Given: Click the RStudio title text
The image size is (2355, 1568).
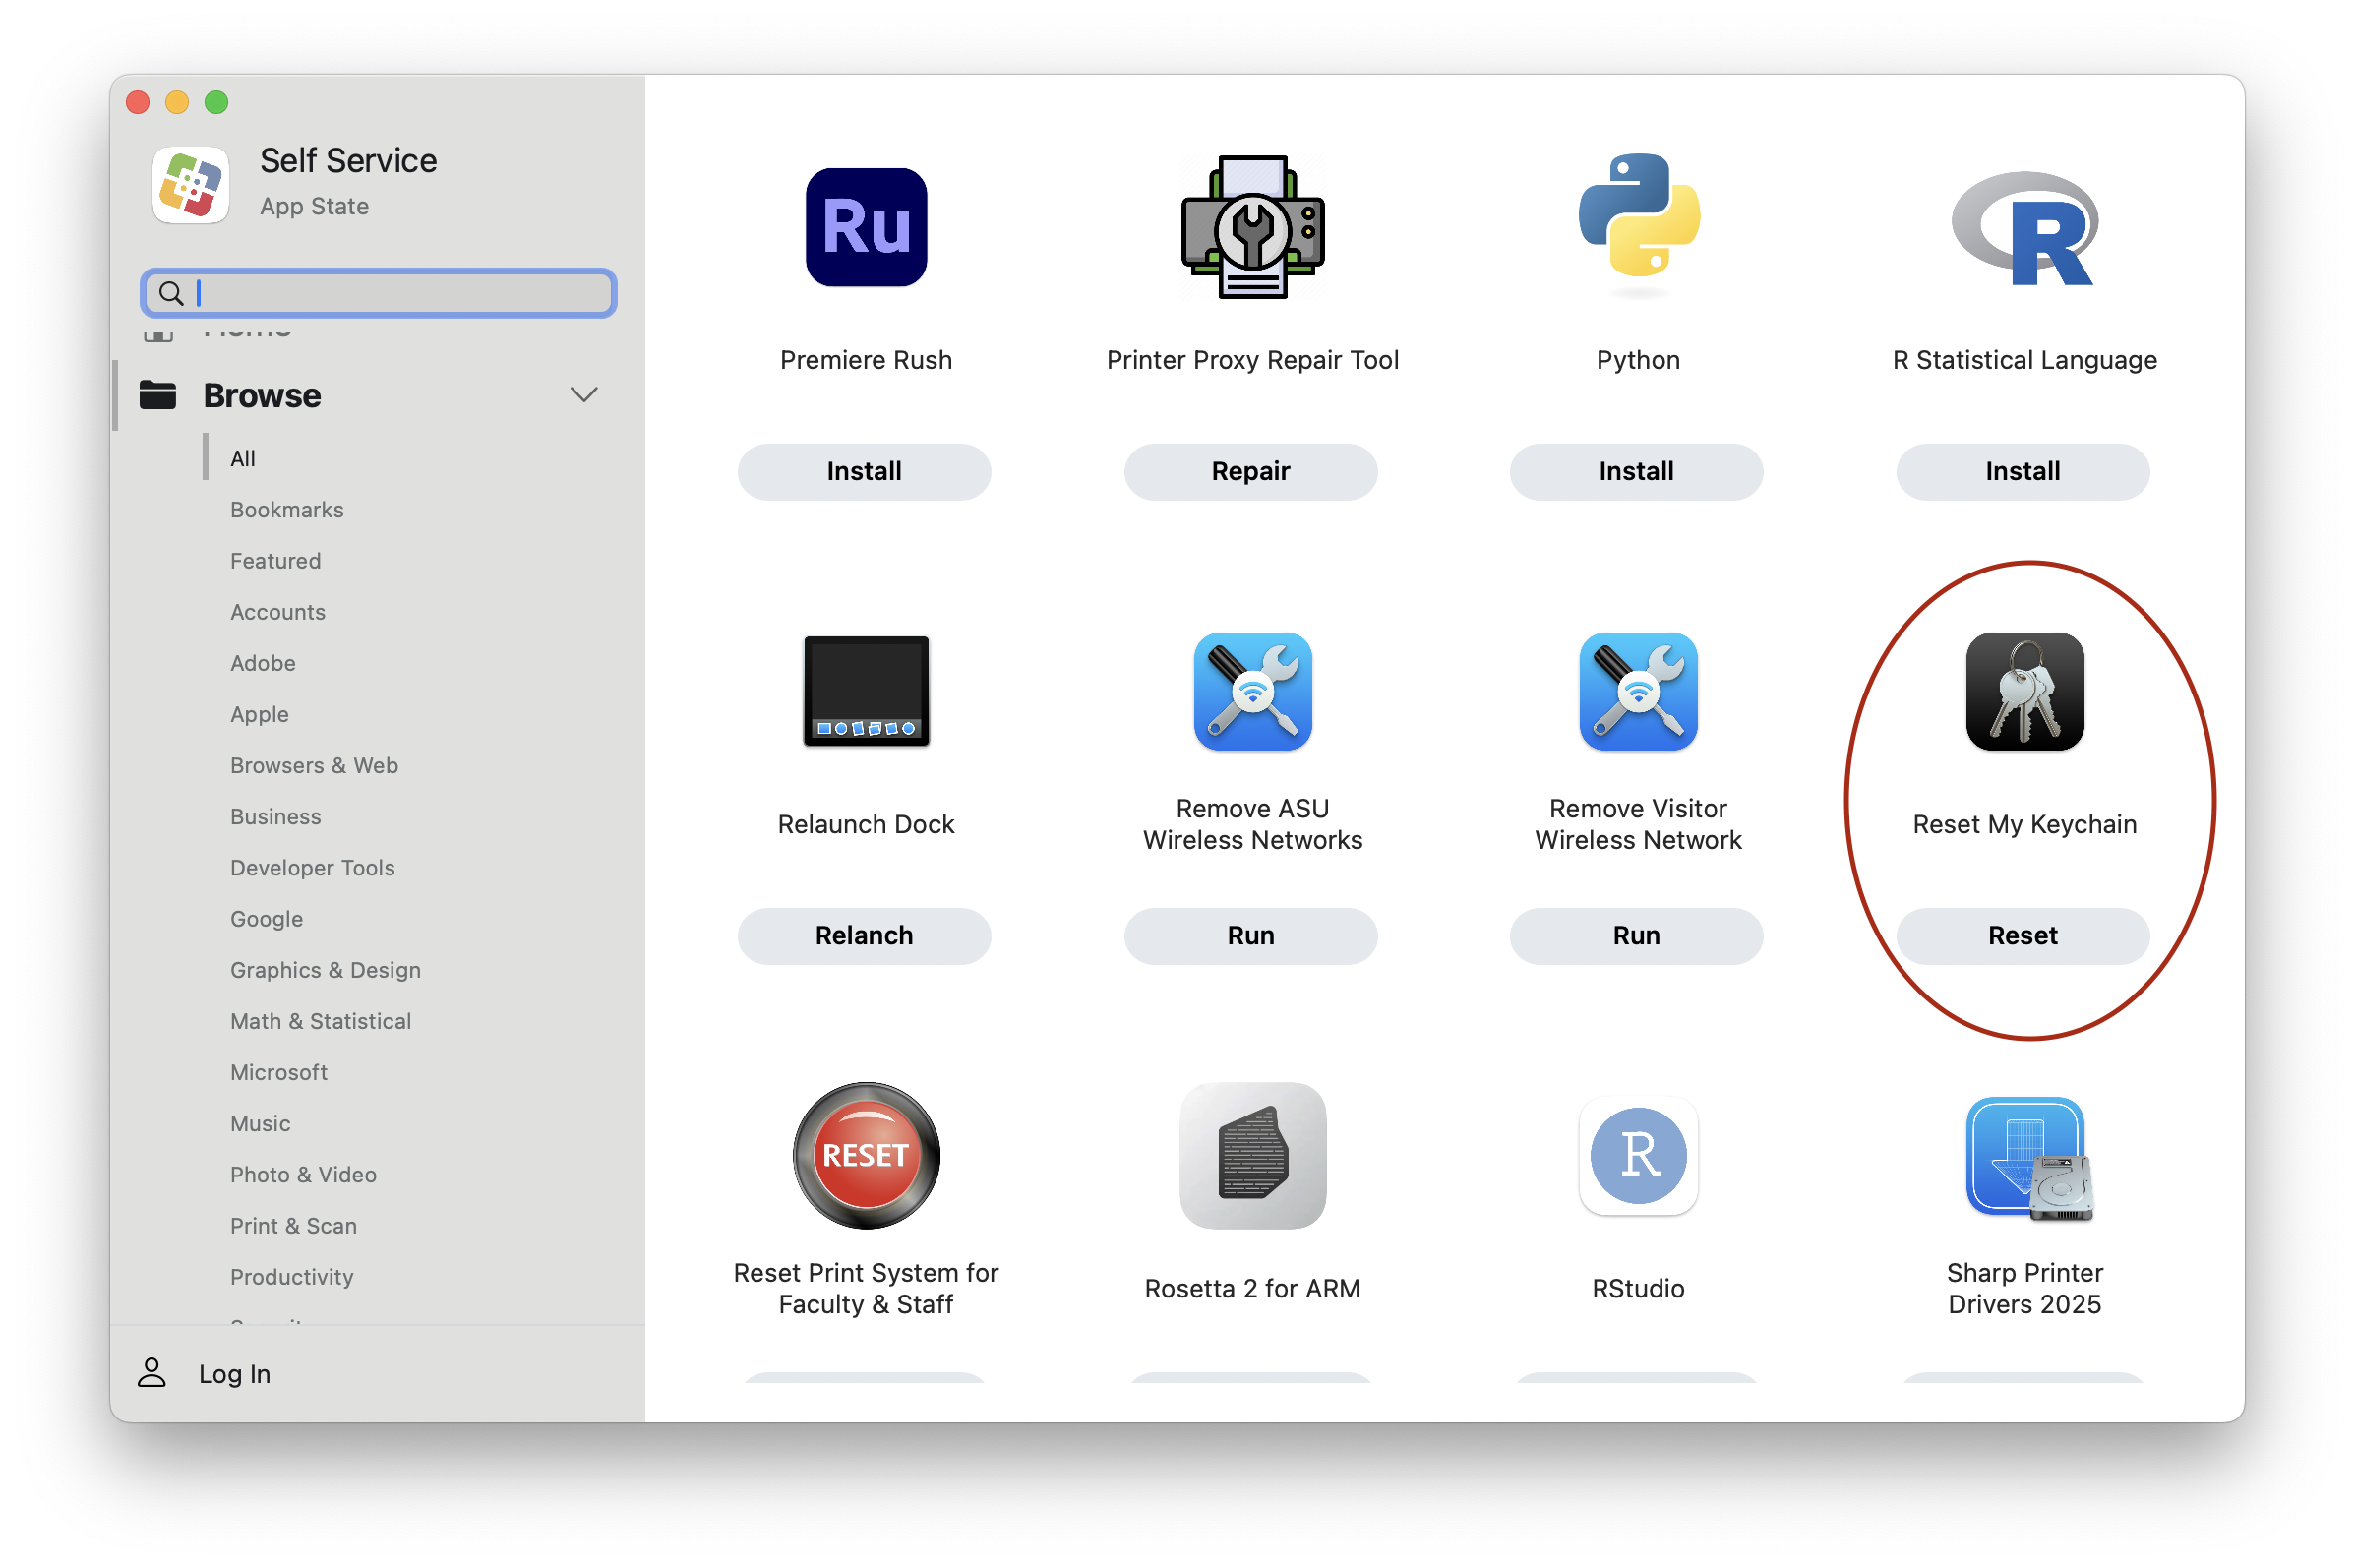Looking at the screenshot, I should [x=1638, y=1287].
